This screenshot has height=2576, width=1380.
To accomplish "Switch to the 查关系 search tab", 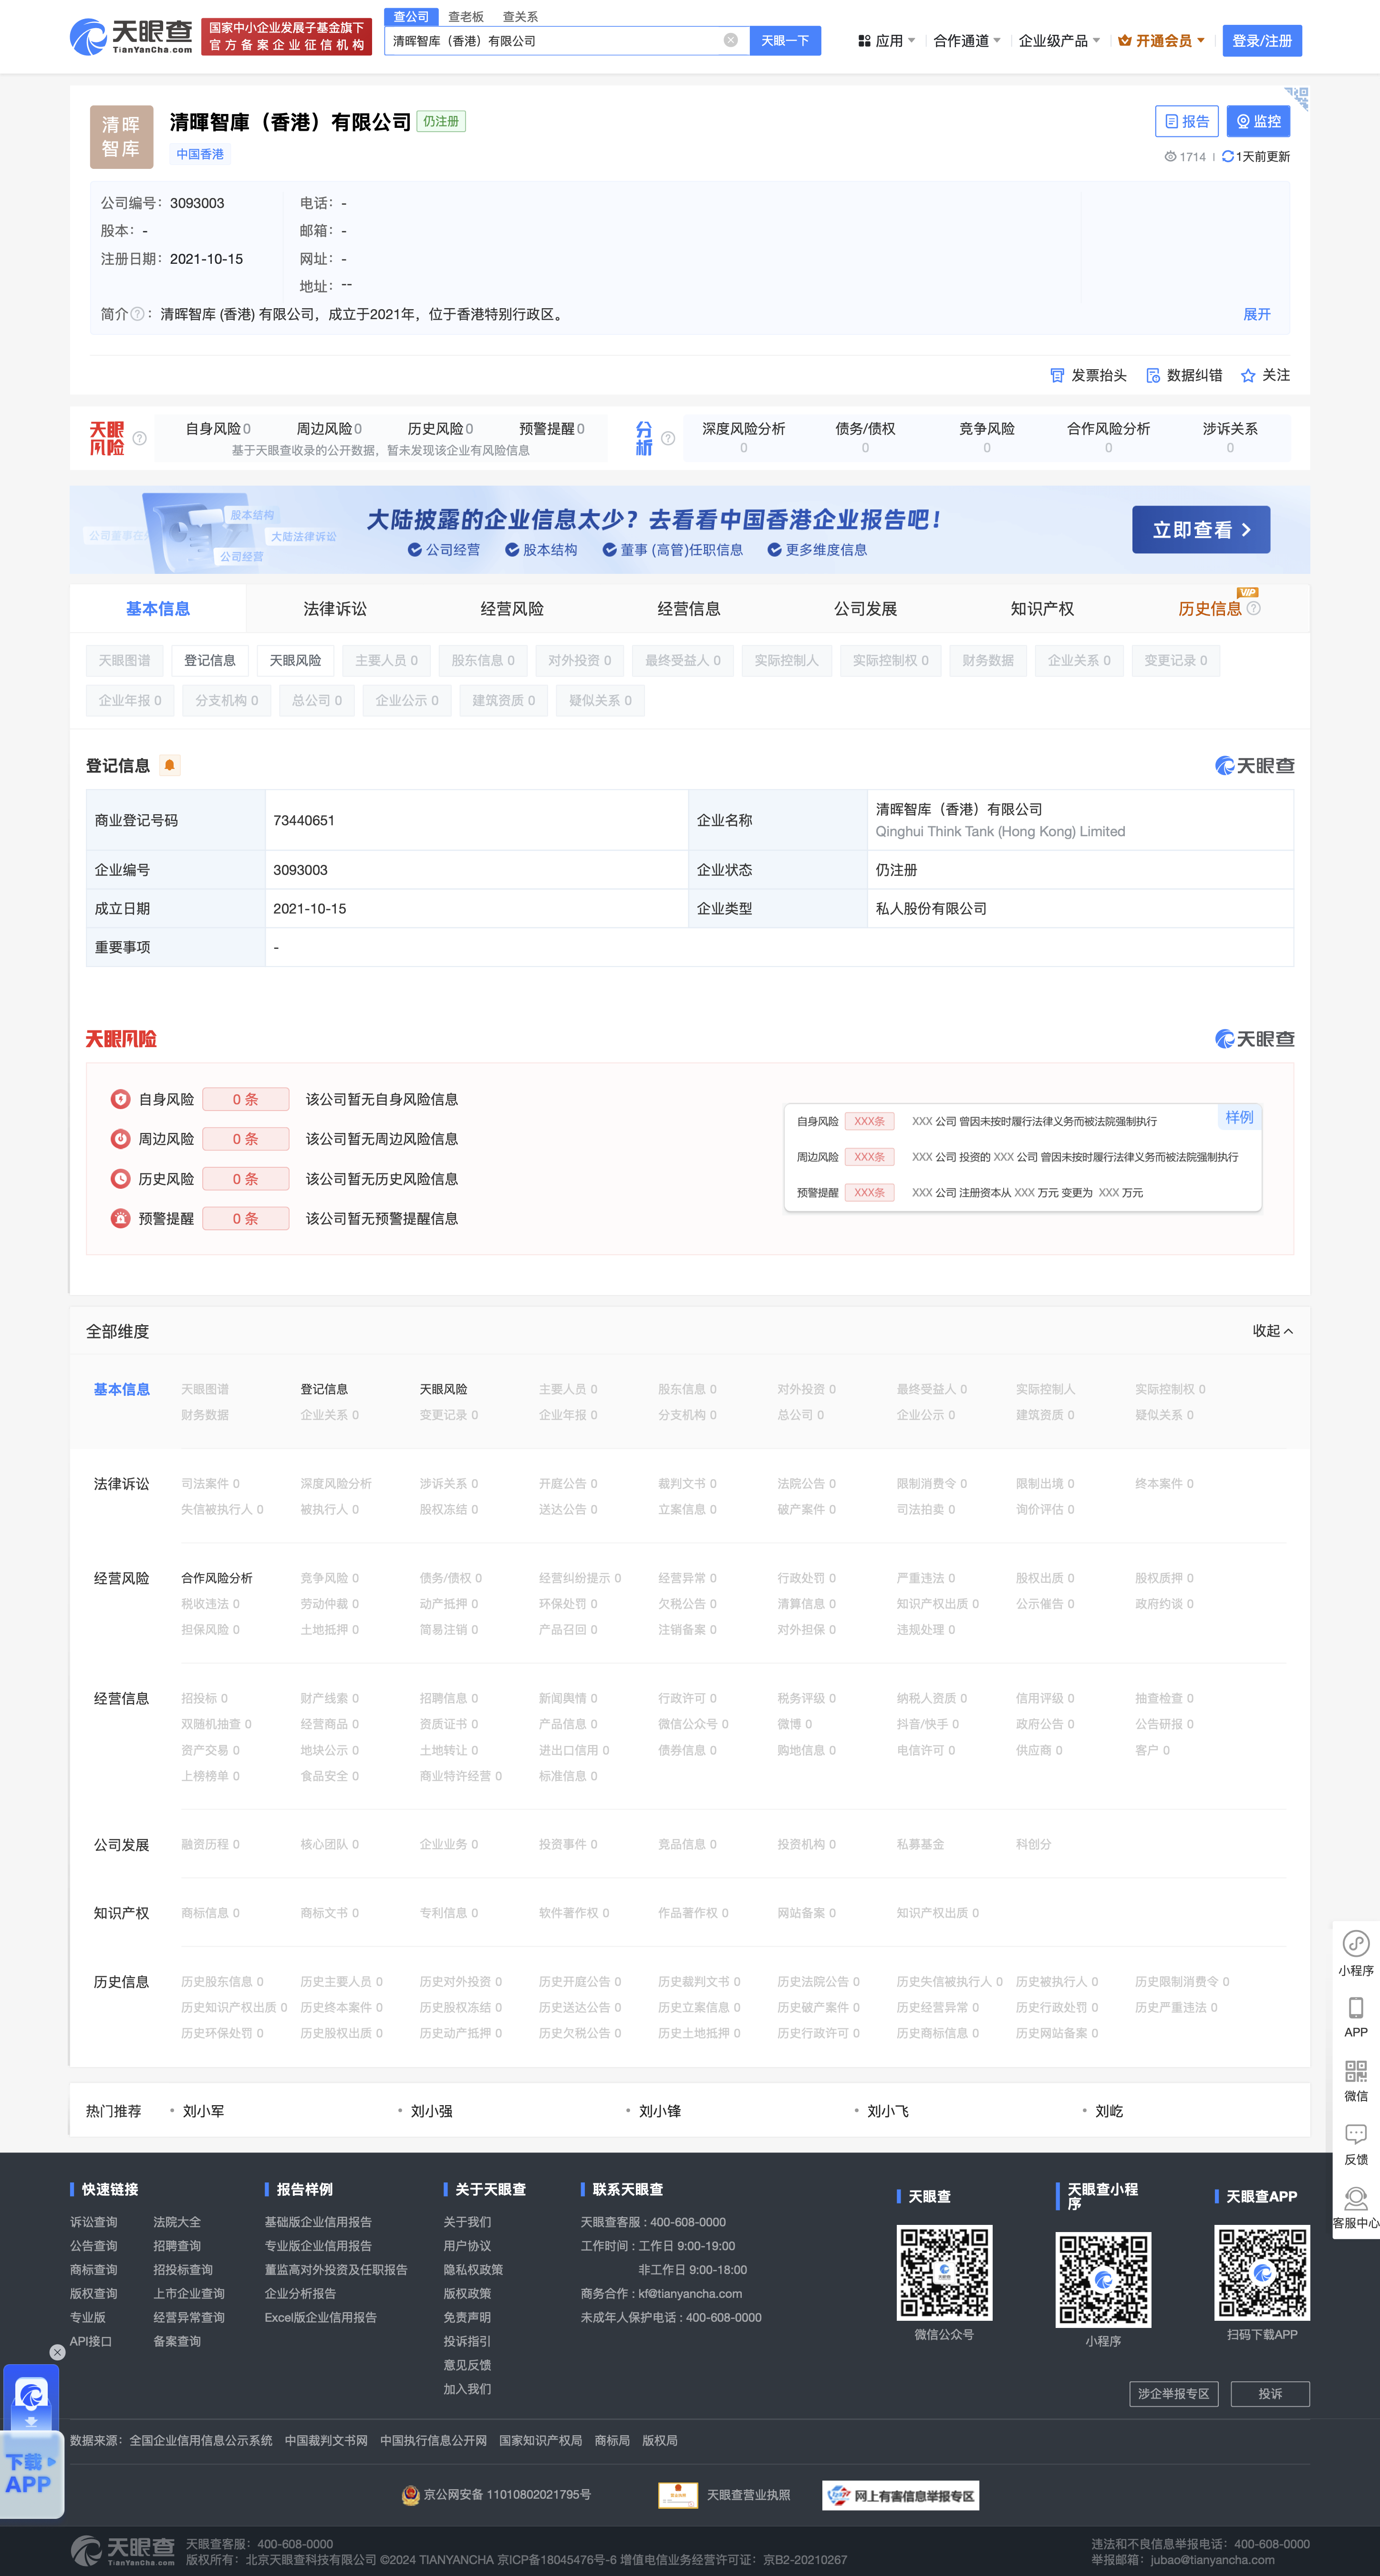I will [x=520, y=16].
